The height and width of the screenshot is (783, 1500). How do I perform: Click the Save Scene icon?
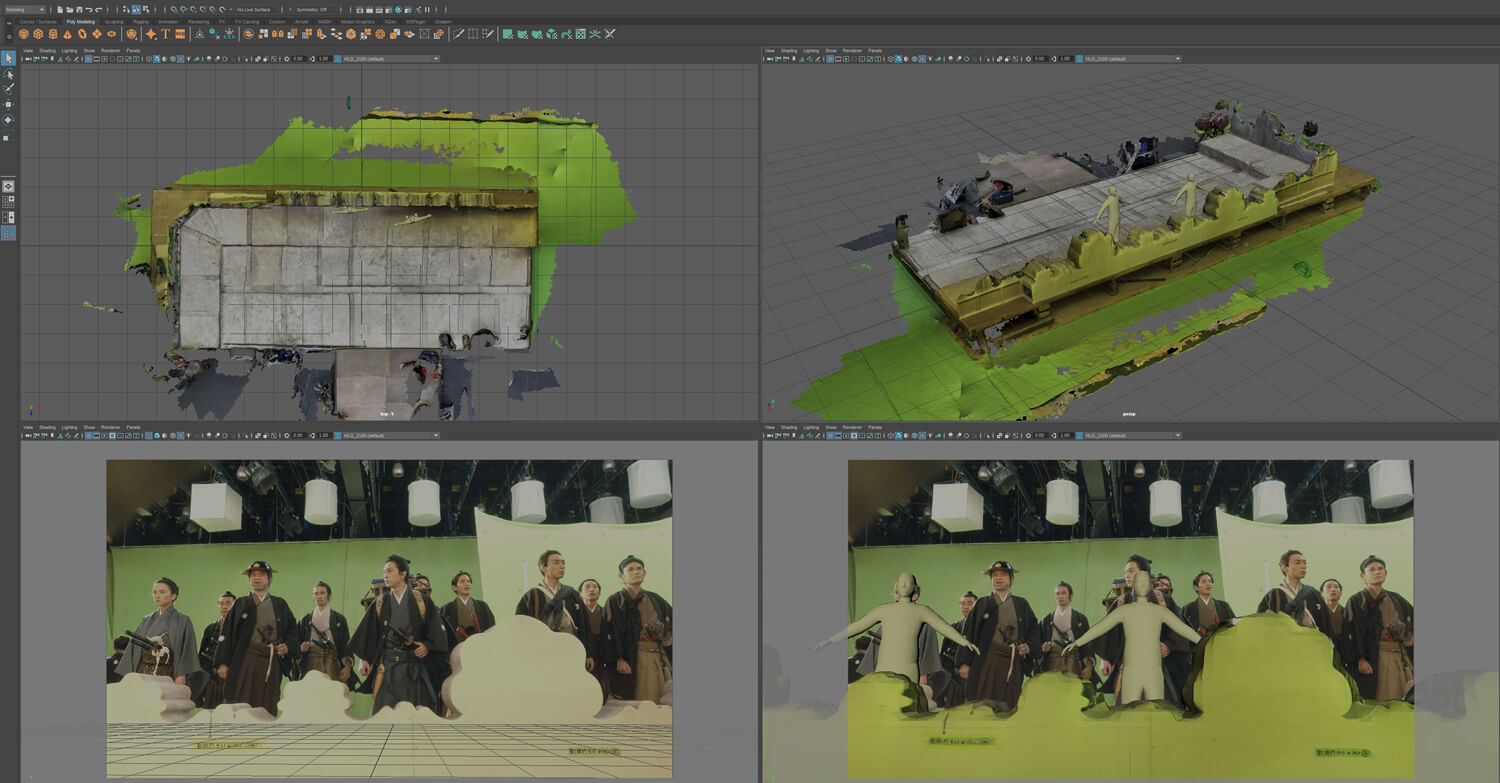click(79, 9)
